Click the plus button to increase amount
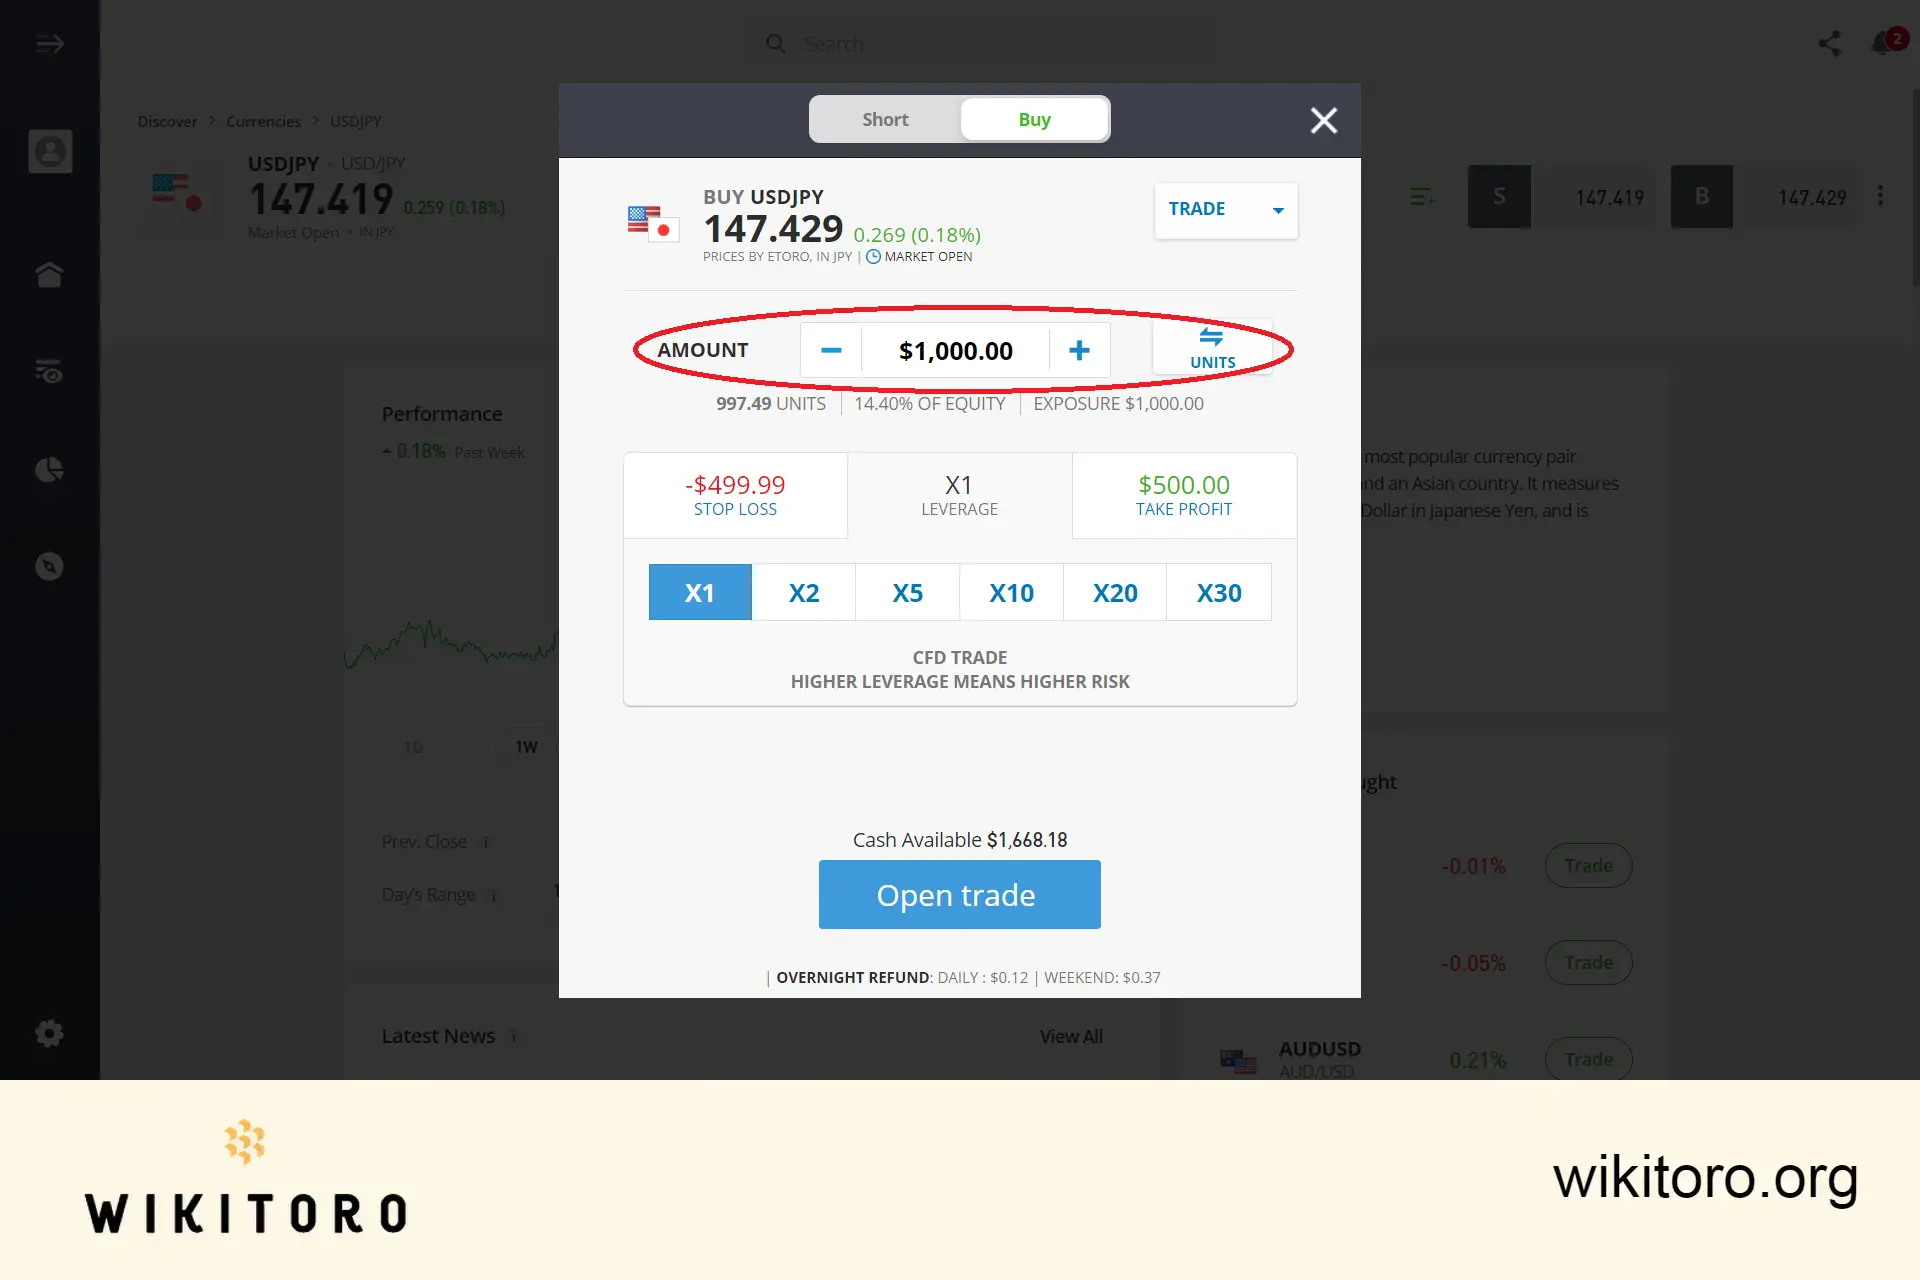The height and width of the screenshot is (1280, 1920). tap(1079, 349)
